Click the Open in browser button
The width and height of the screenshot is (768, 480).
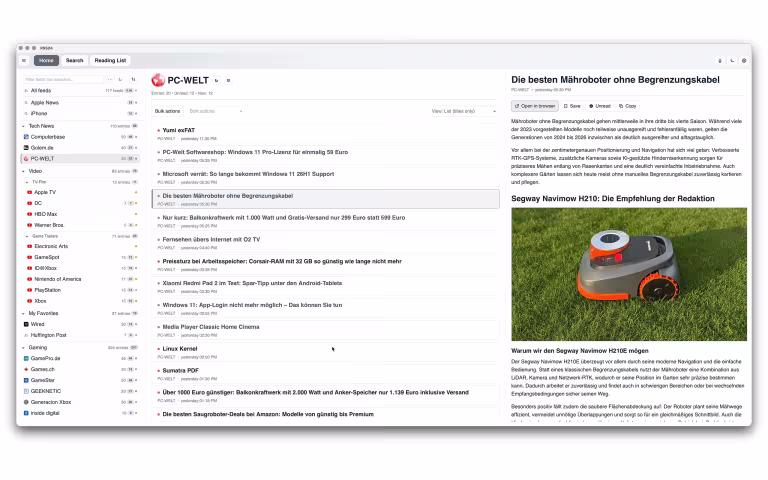(534, 105)
